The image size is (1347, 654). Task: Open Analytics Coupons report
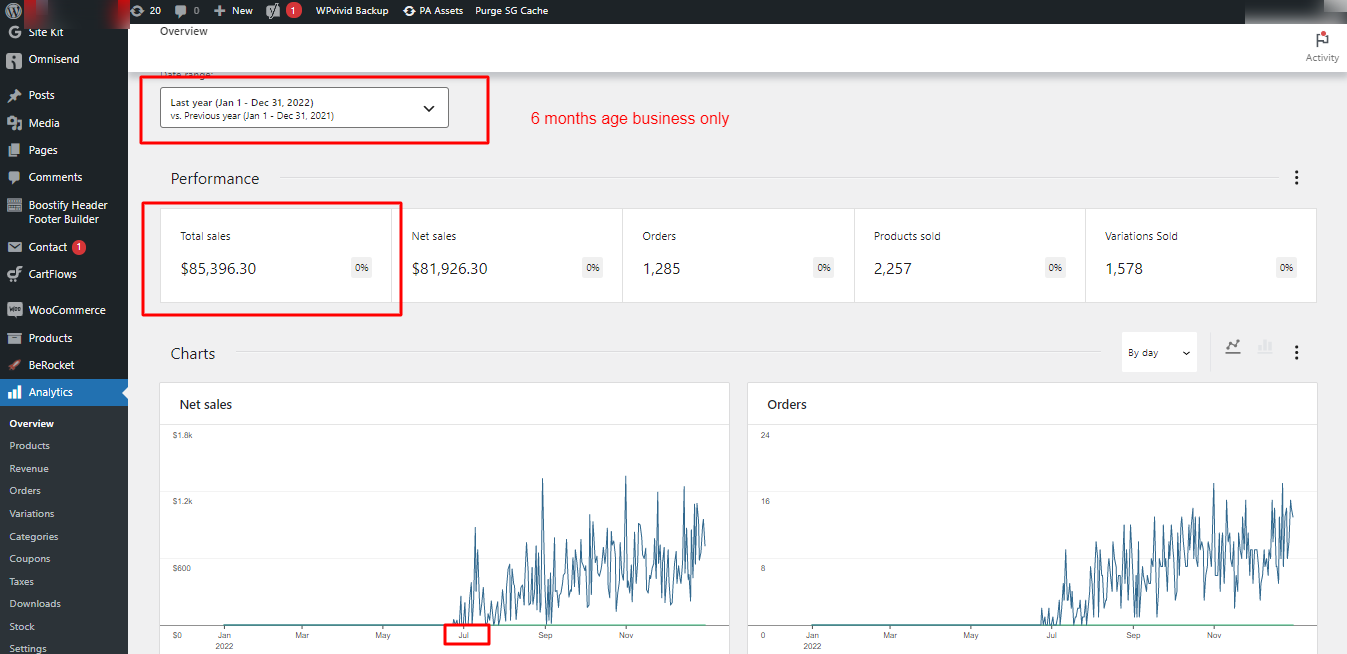30,559
